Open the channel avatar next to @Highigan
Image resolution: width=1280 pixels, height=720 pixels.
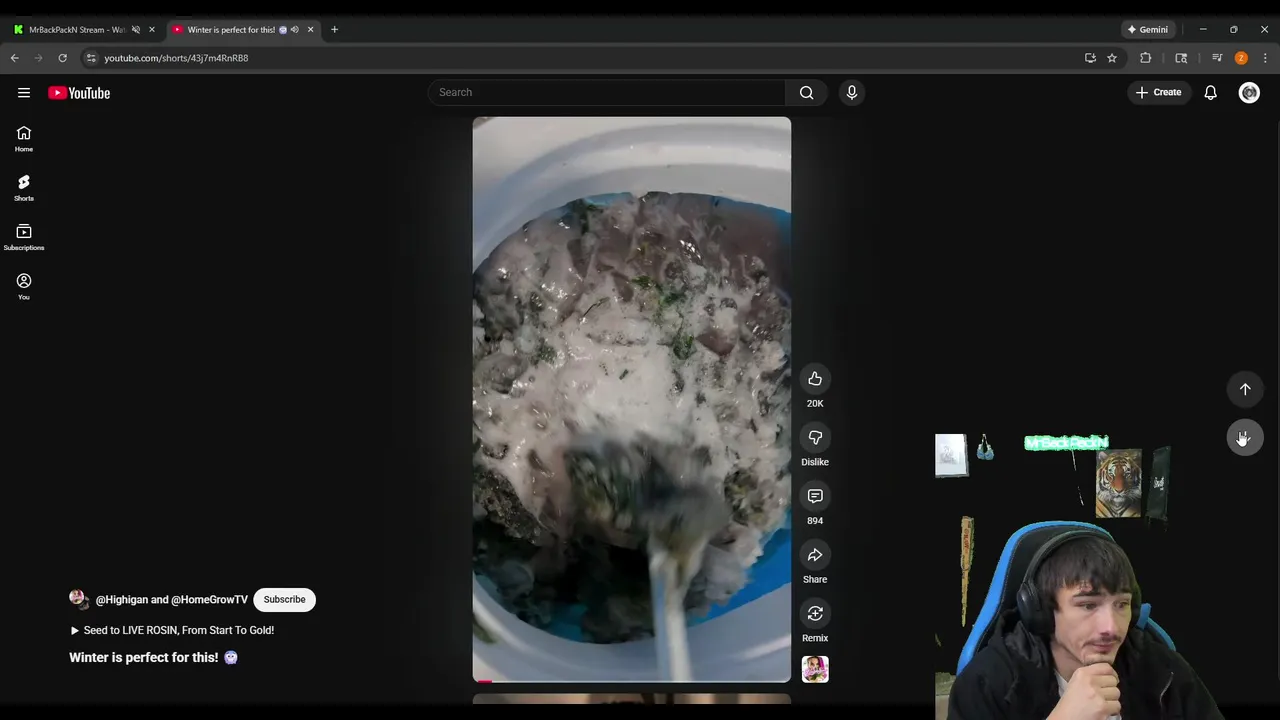pyautogui.click(x=78, y=600)
